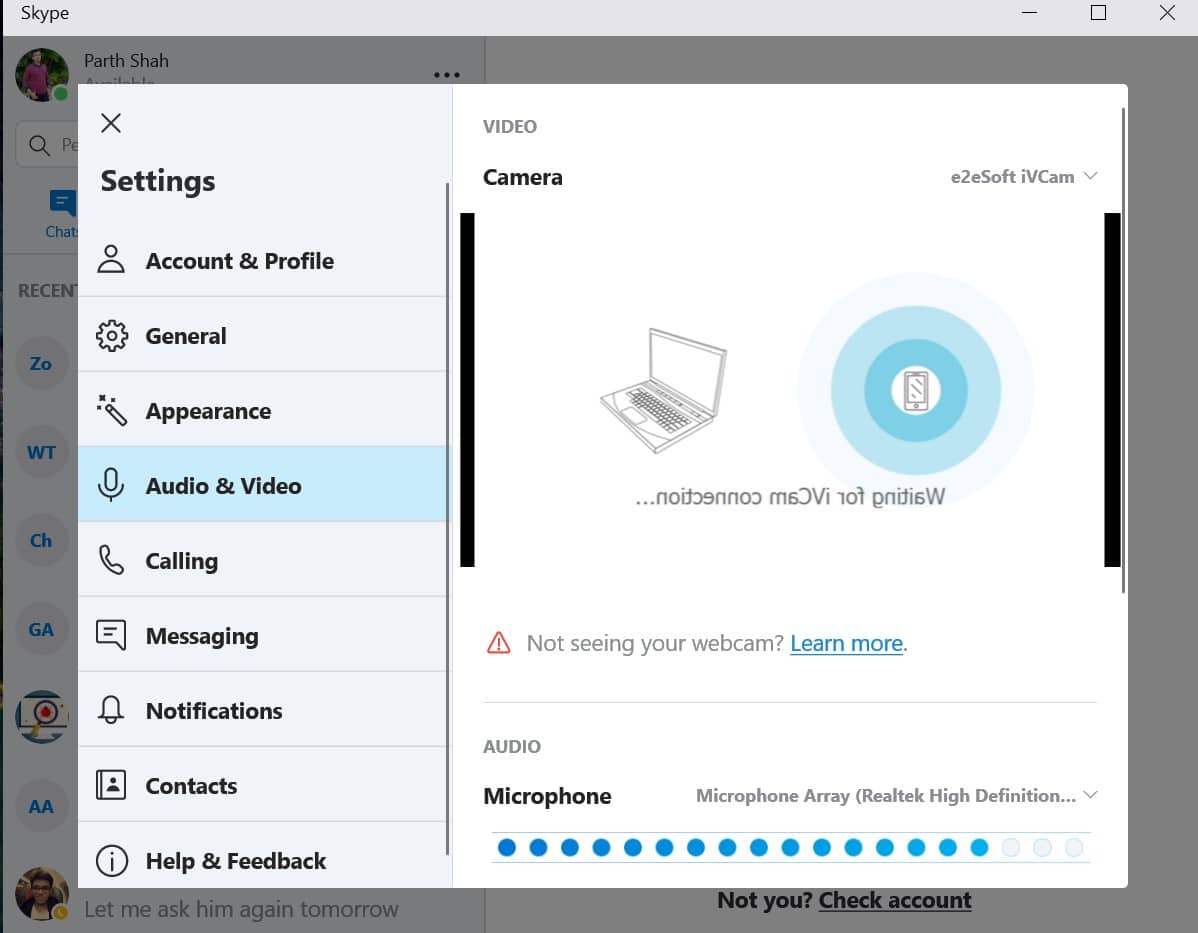Click the gear icon next to General

click(x=111, y=336)
